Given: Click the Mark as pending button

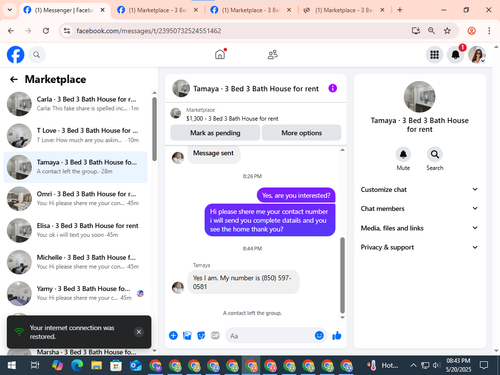Looking at the screenshot, I should (x=215, y=133).
